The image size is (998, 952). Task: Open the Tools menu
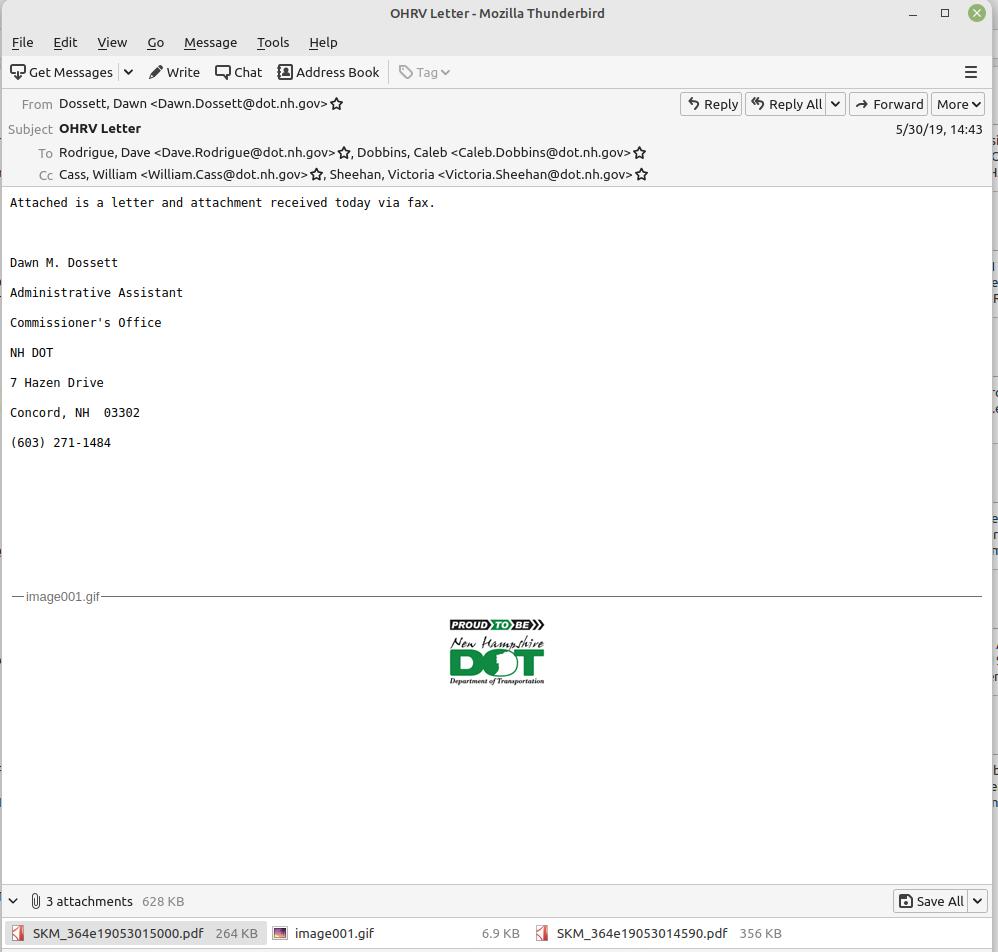(273, 42)
